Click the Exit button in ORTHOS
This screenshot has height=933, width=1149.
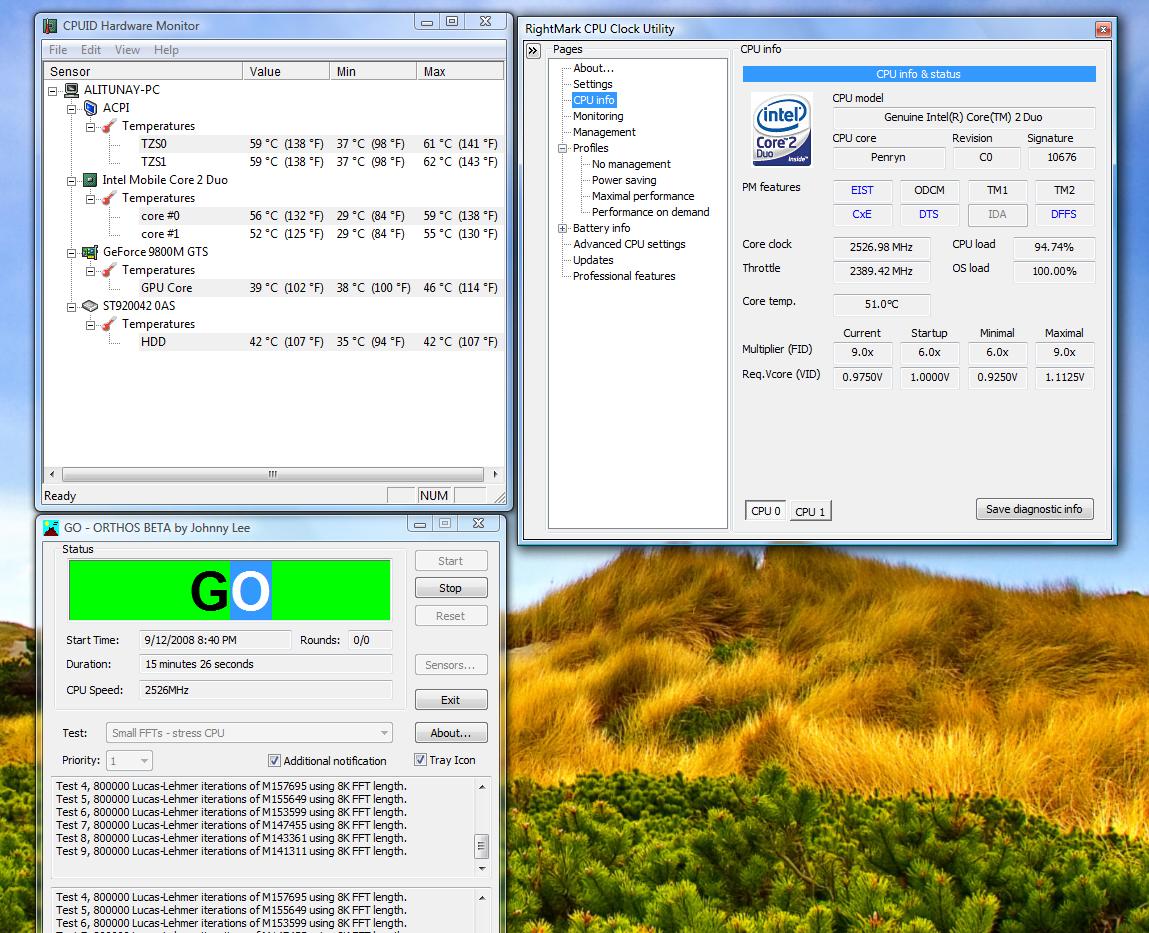coord(451,700)
